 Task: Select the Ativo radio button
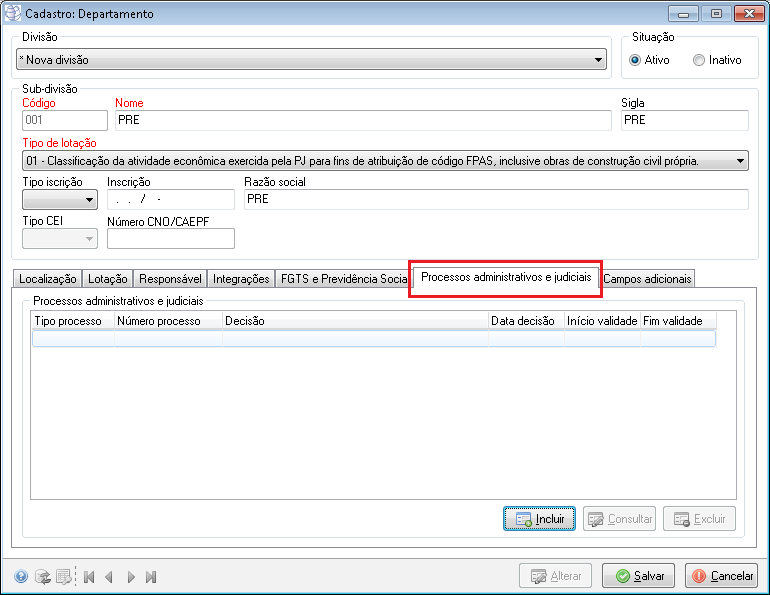click(635, 60)
